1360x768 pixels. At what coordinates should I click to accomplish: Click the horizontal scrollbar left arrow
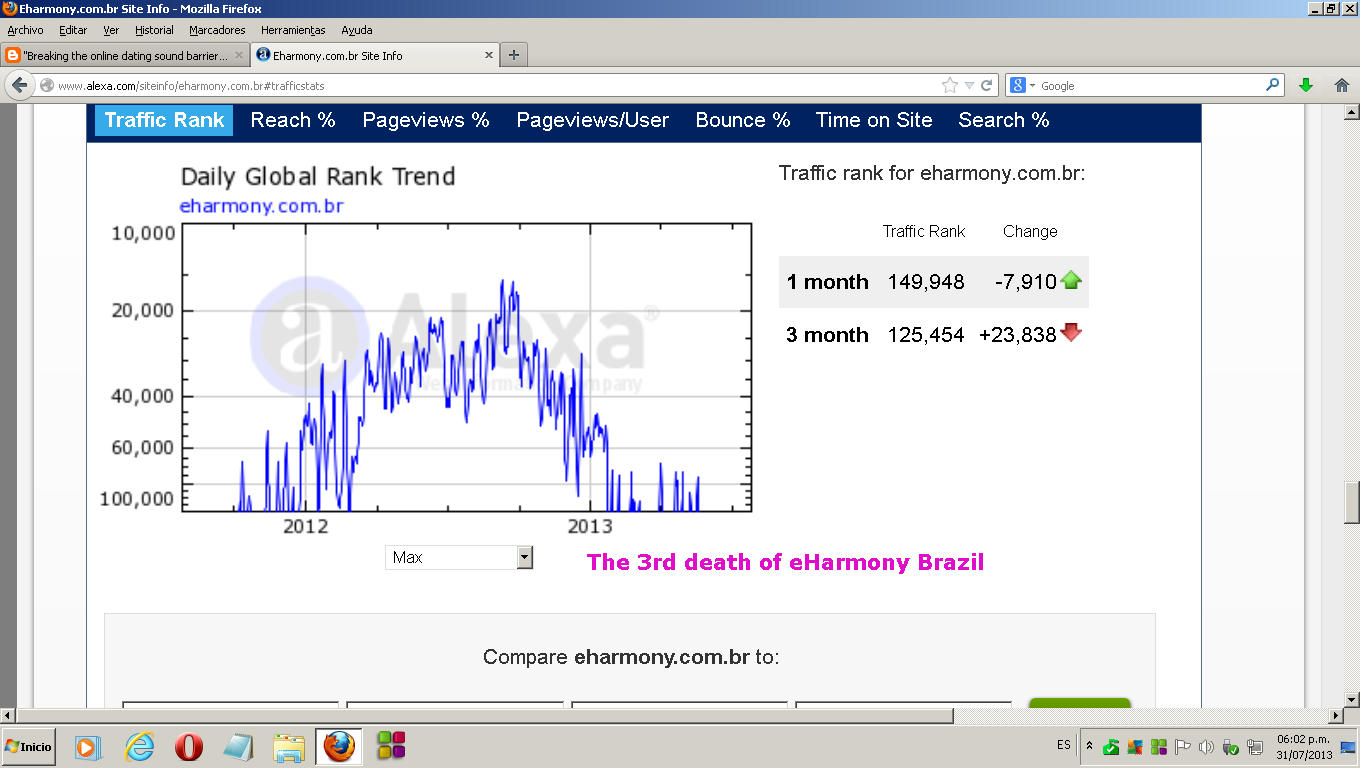click(9, 716)
